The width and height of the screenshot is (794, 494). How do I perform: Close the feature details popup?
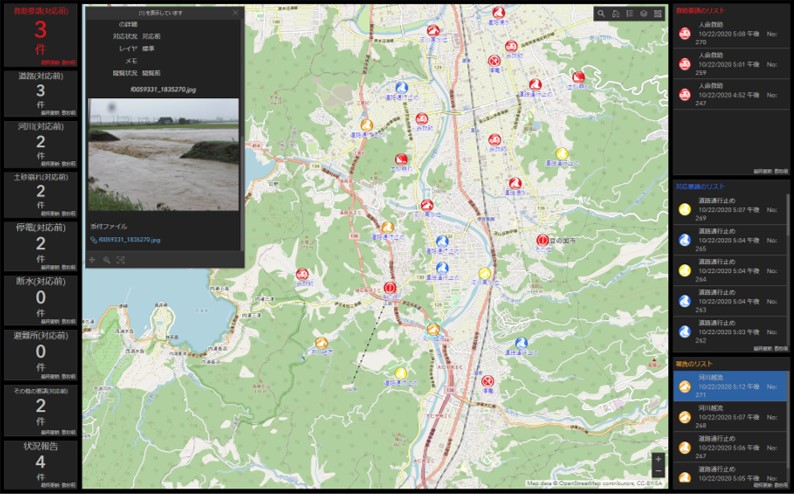235,13
